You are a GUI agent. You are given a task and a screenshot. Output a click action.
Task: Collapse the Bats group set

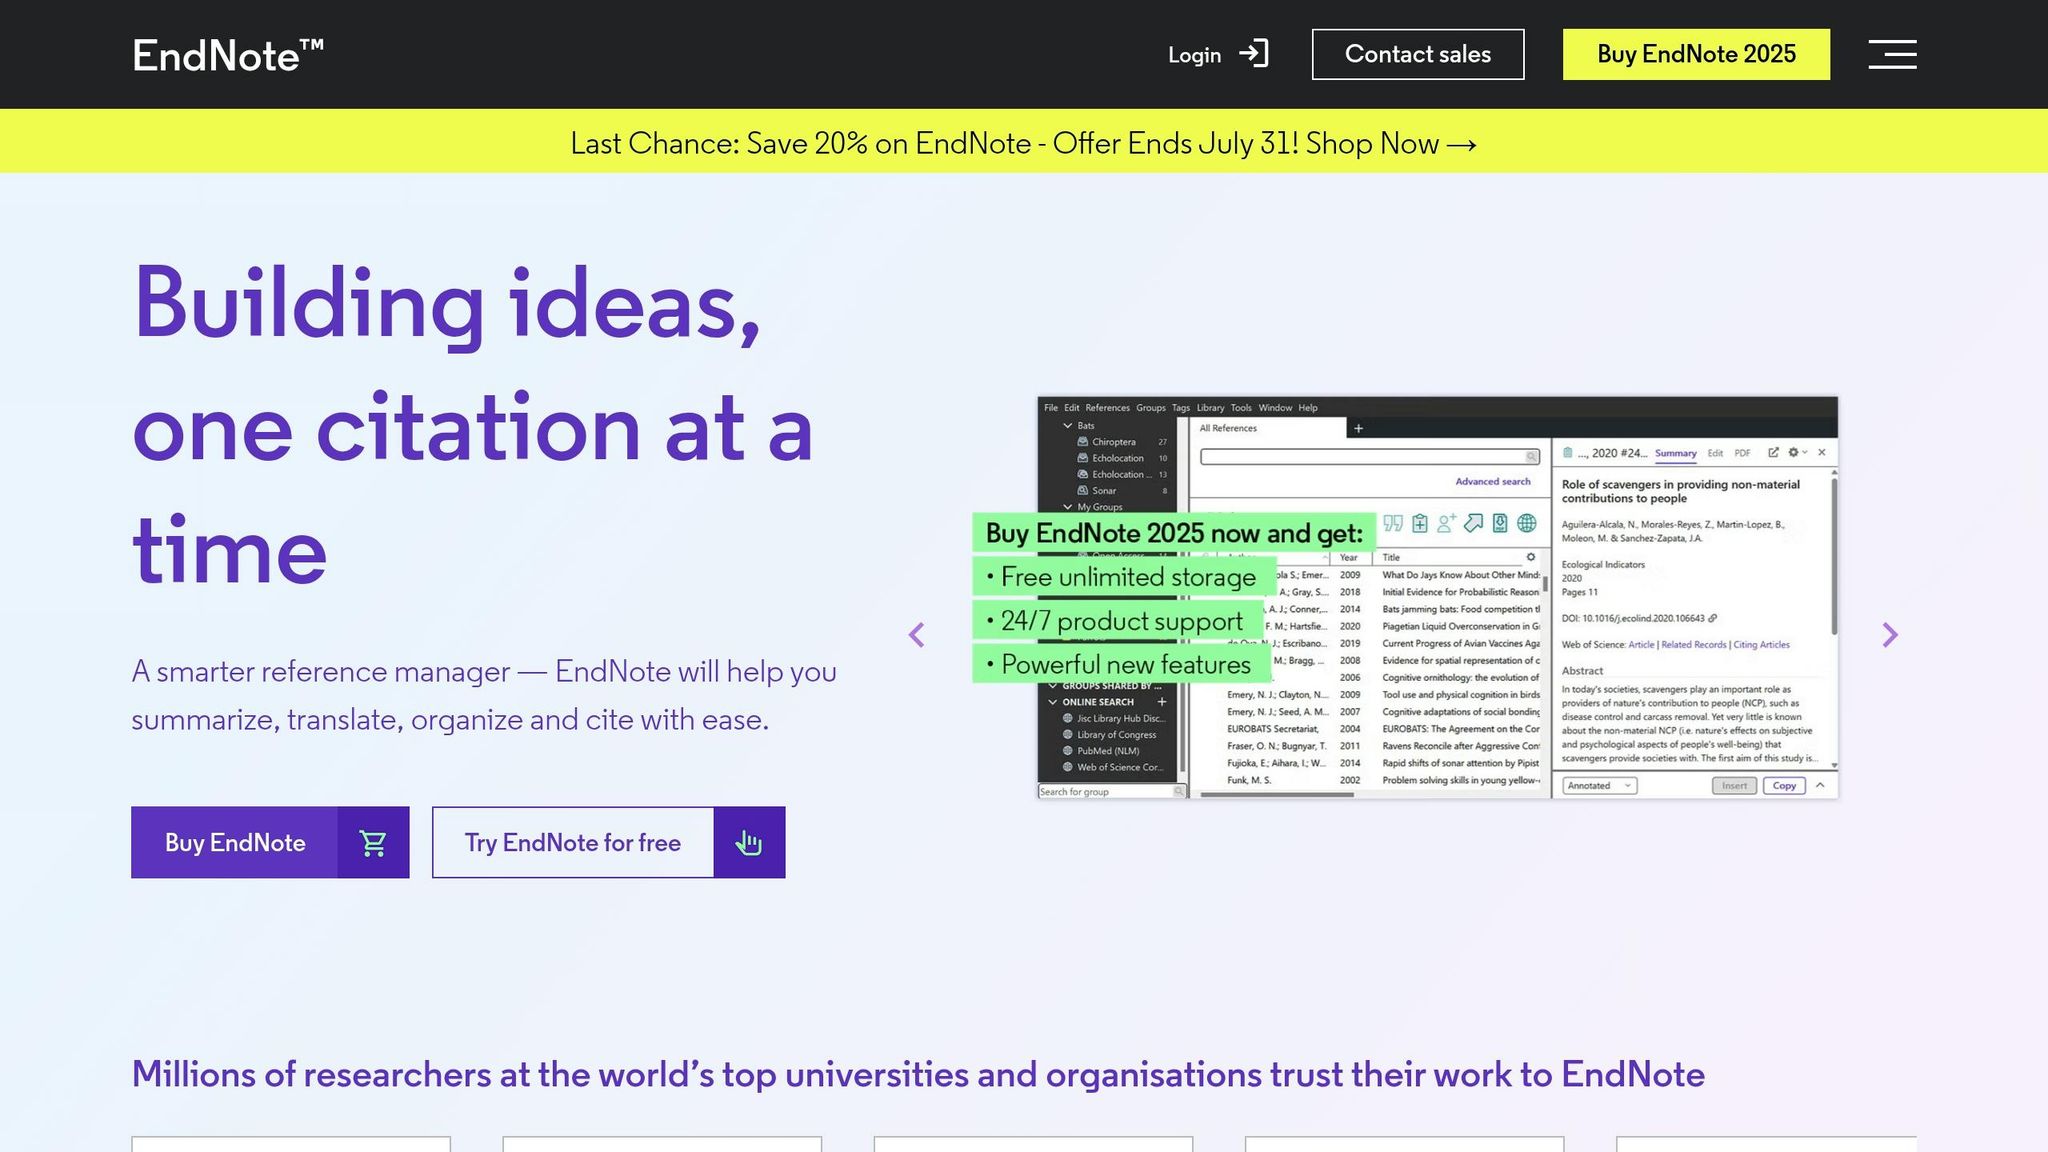click(x=1068, y=426)
